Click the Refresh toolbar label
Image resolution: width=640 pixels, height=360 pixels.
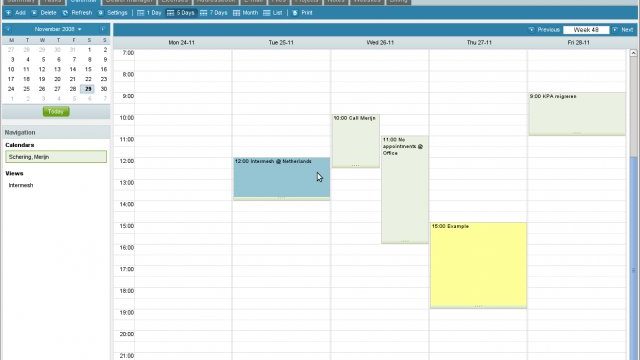pos(82,13)
